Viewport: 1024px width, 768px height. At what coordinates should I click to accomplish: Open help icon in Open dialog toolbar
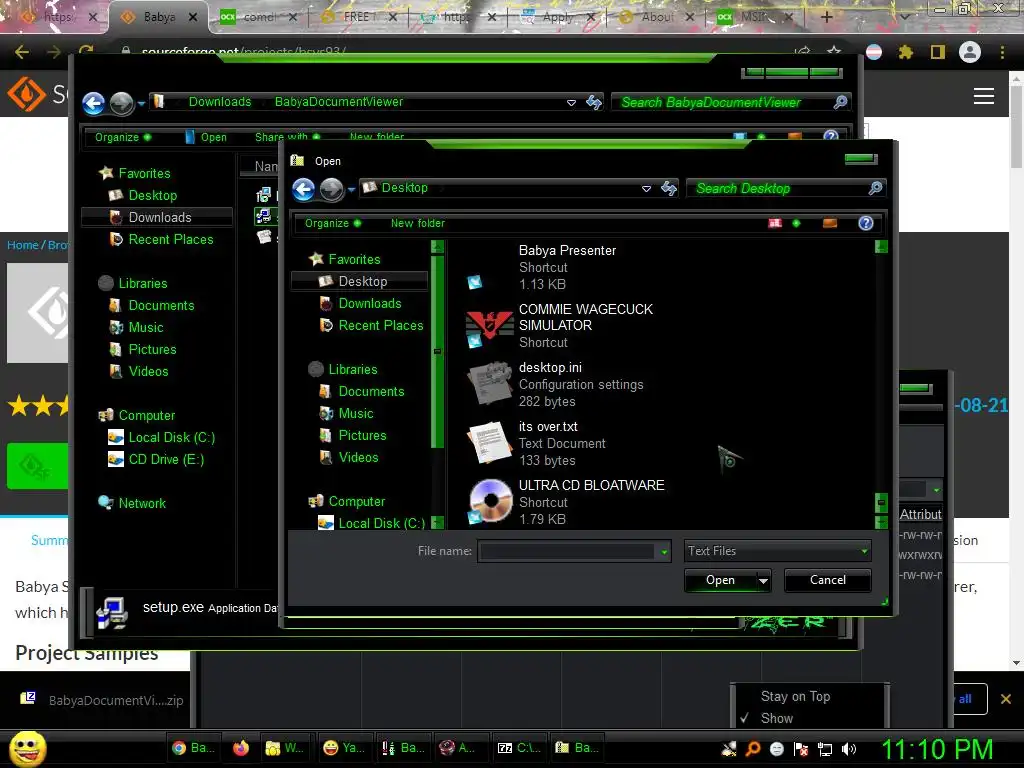pyautogui.click(x=865, y=223)
